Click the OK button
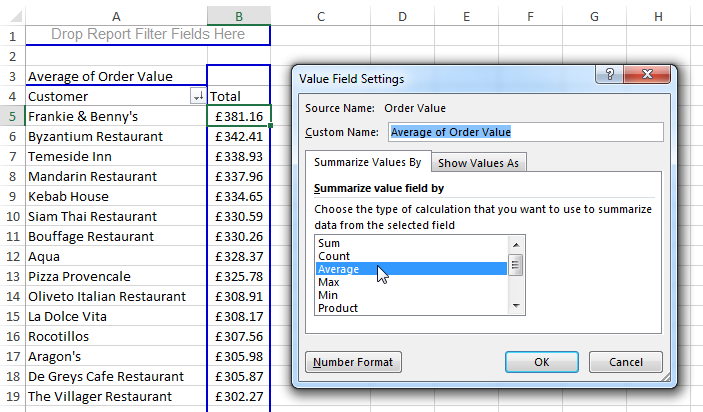Image resolution: width=703 pixels, height=412 pixels. pyautogui.click(x=541, y=362)
